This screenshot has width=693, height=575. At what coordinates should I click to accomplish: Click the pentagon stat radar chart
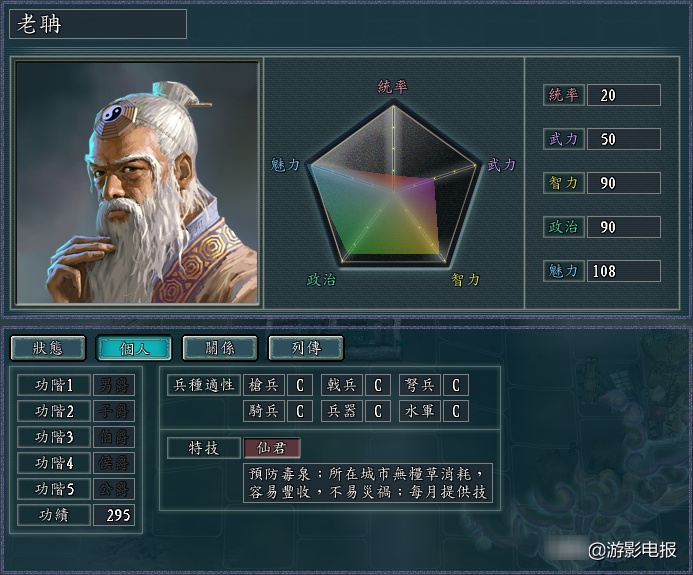pyautogui.click(x=393, y=185)
